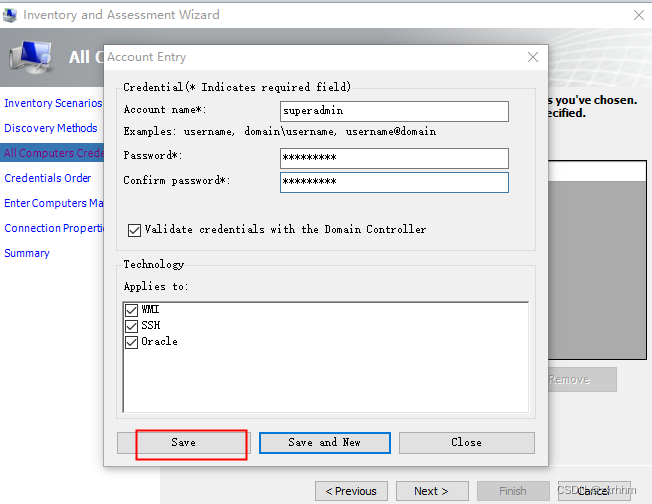
Task: Click the Remove button behind the dialog
Action: point(582,379)
